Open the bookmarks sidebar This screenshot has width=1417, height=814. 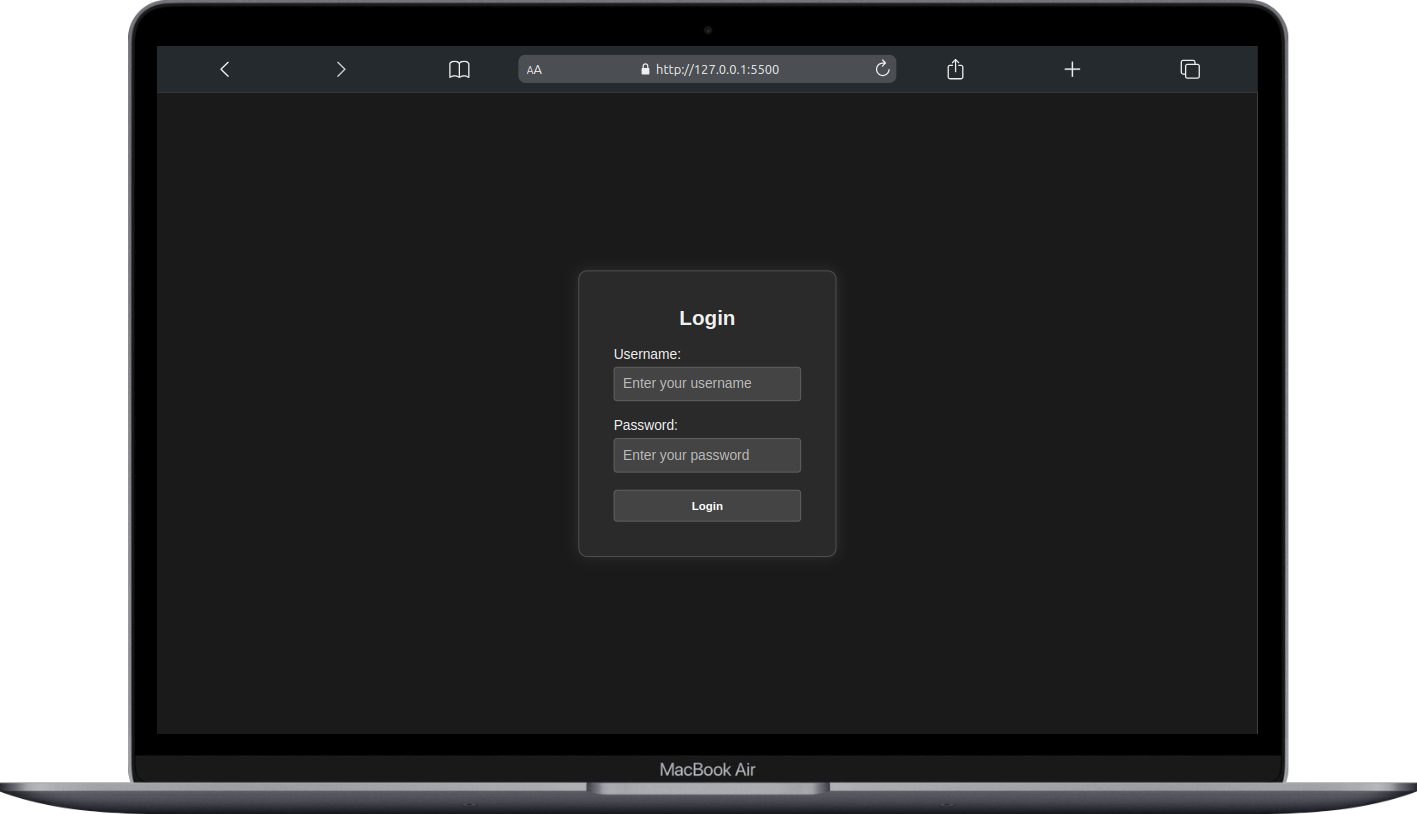(459, 69)
